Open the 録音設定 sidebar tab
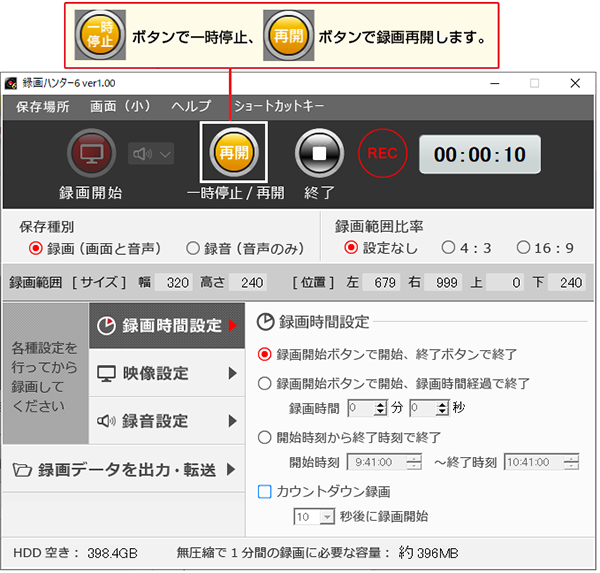Image resolution: width=600 pixels, height=573 pixels. point(167,421)
